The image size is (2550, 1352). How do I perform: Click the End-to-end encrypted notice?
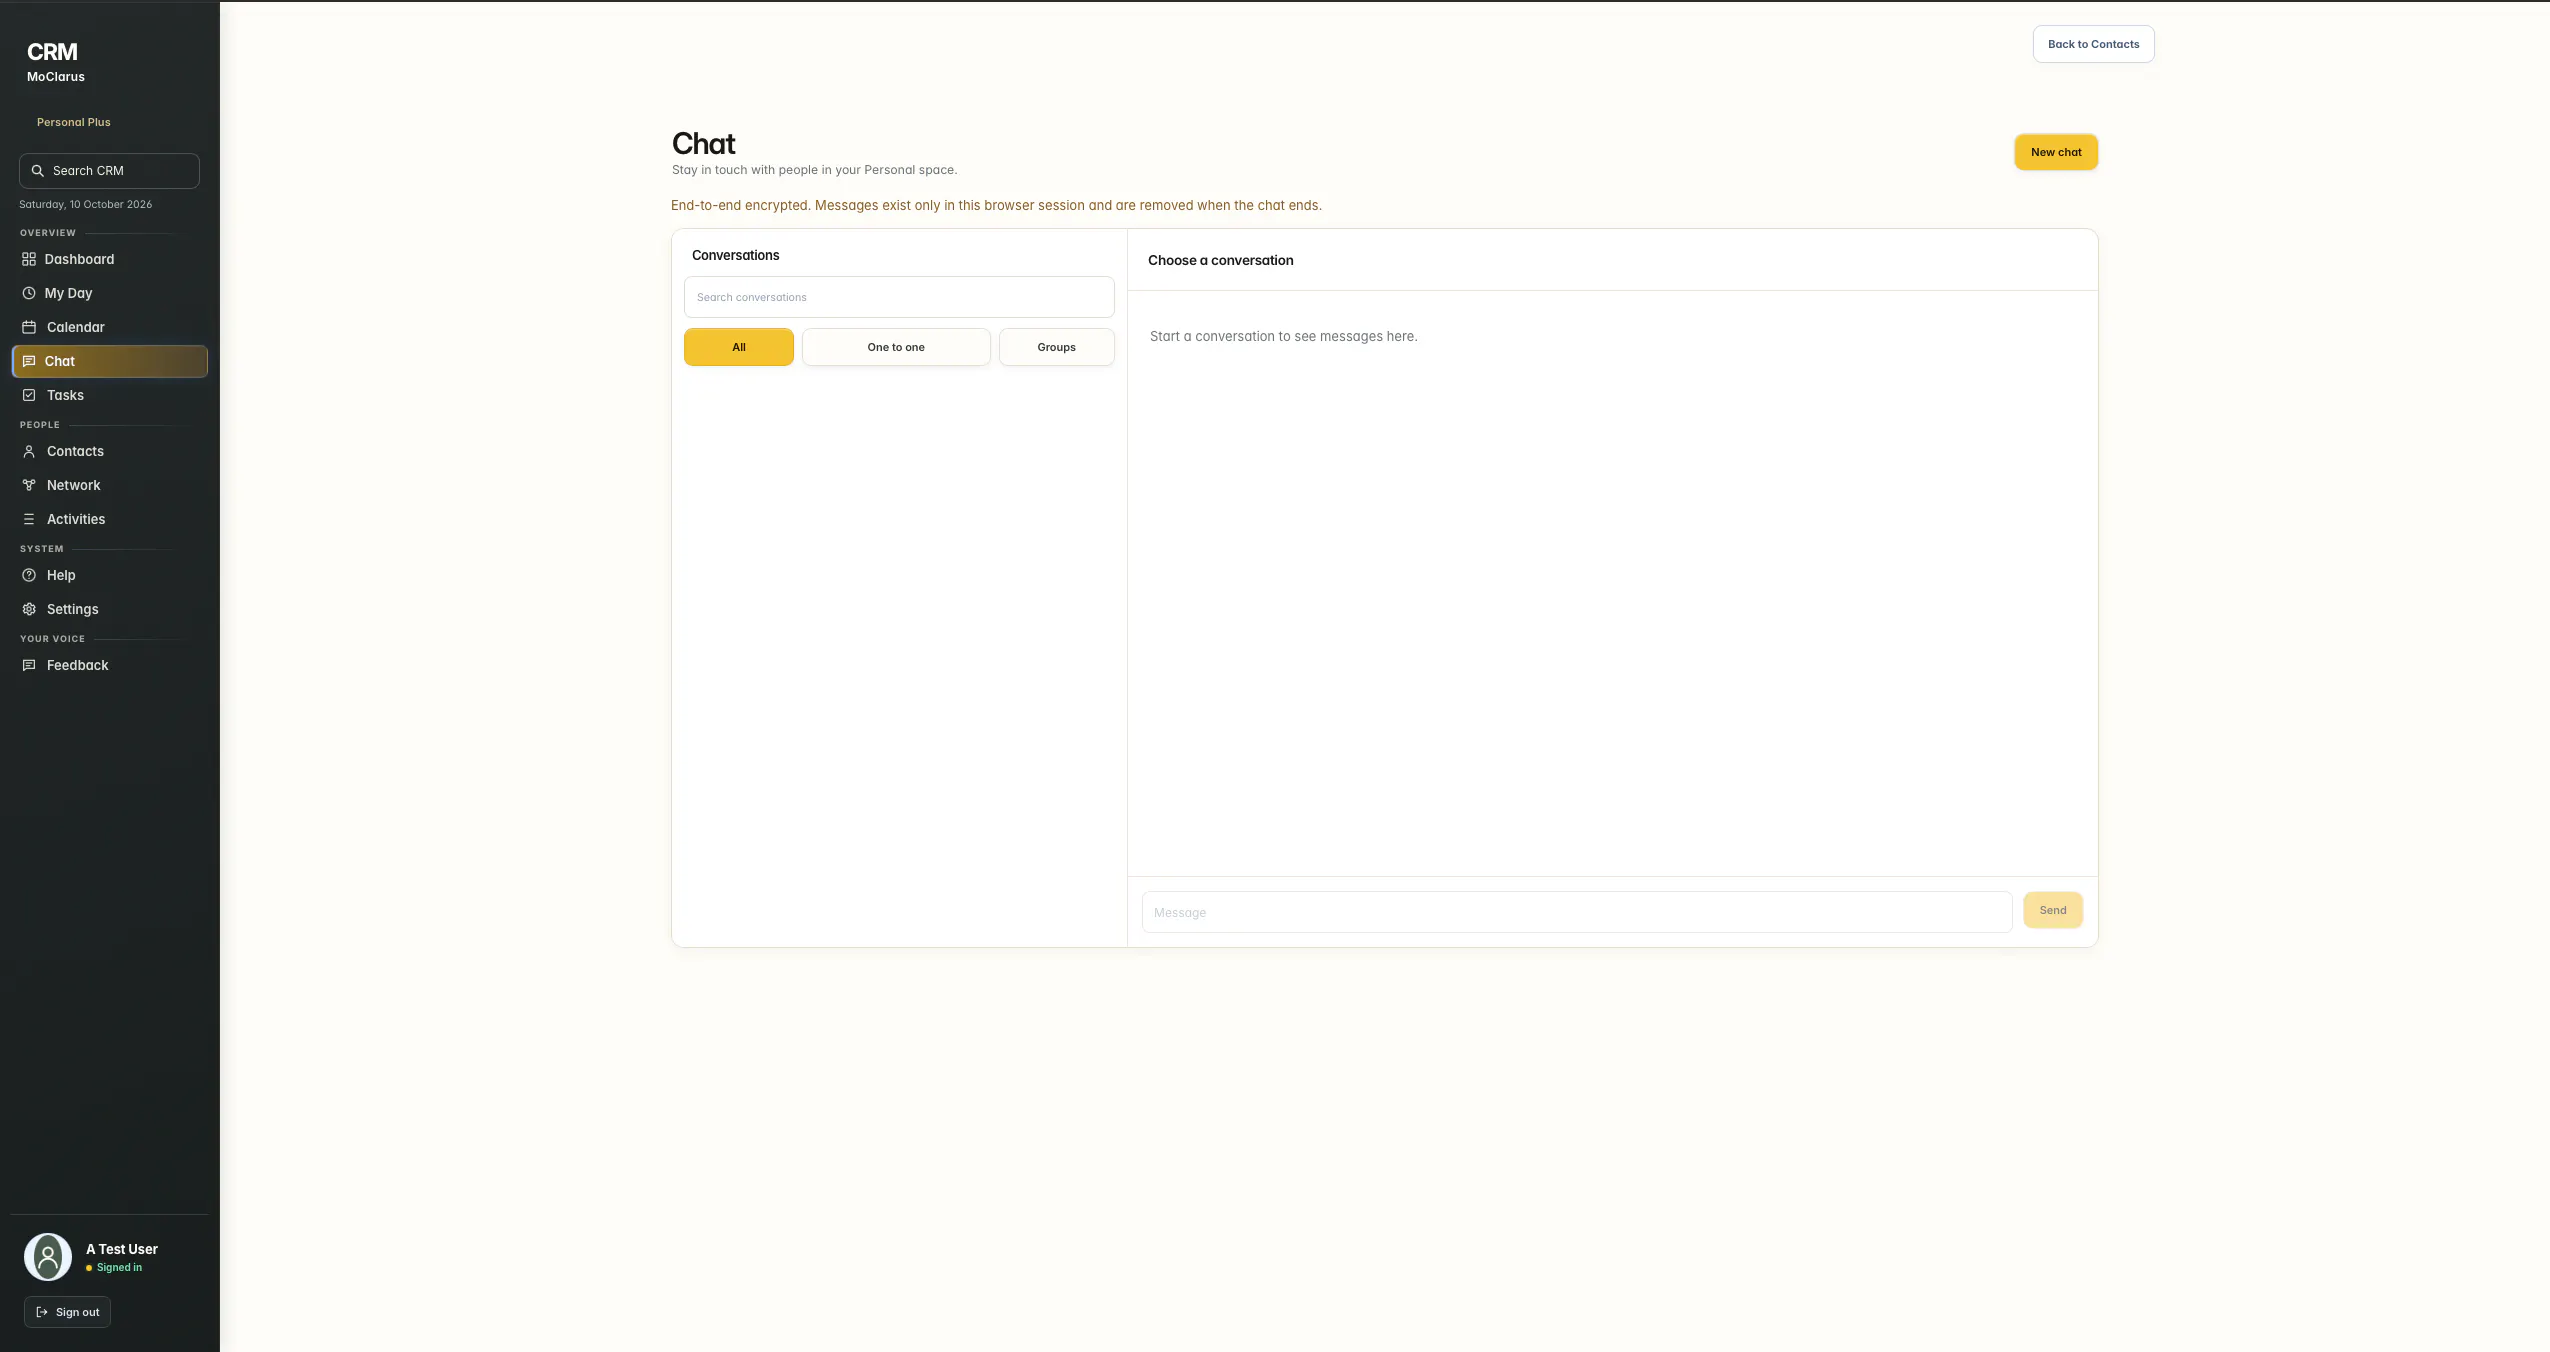[996, 205]
